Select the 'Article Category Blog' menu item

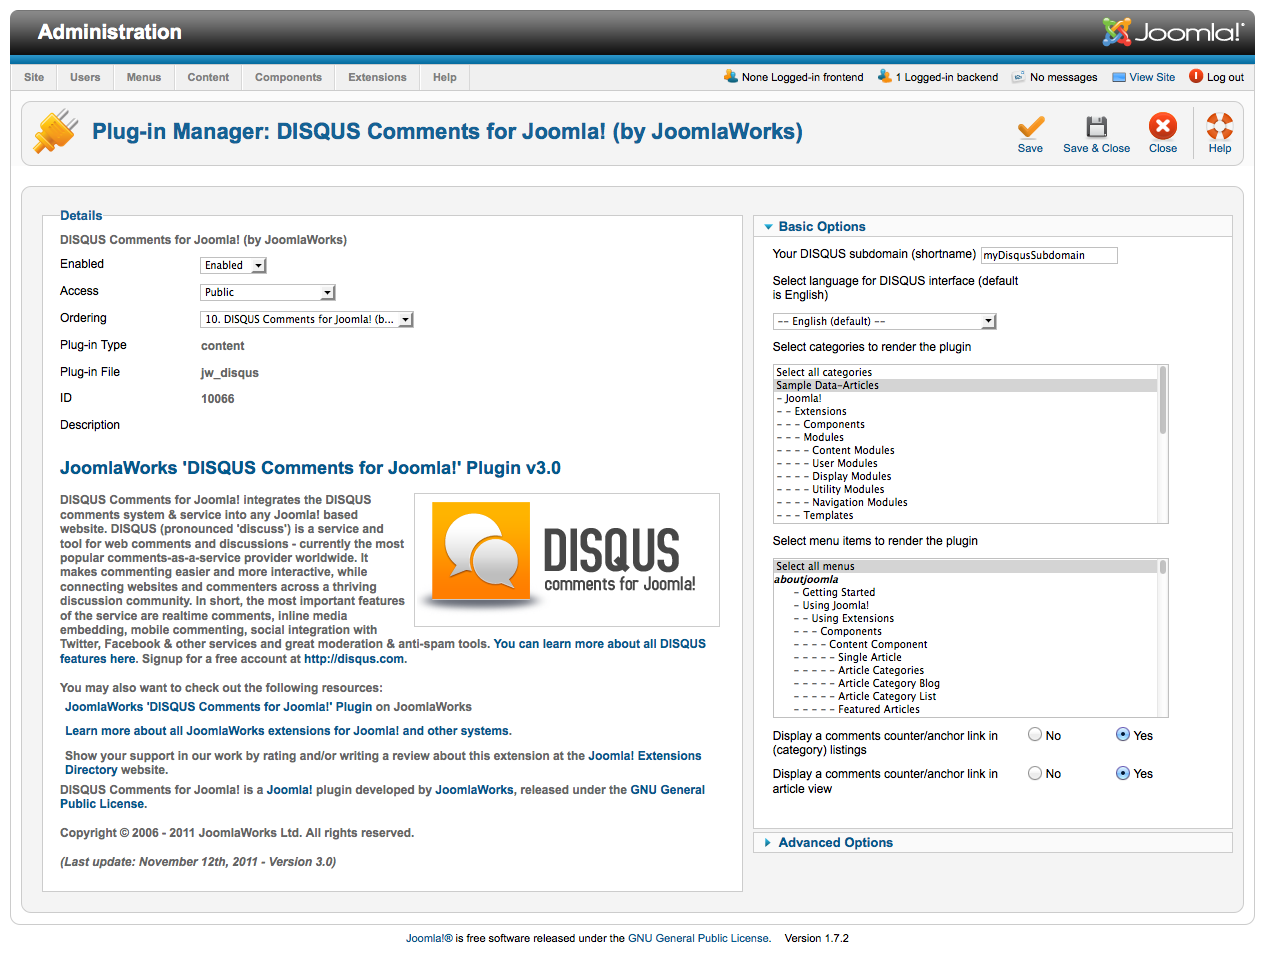(x=965, y=683)
